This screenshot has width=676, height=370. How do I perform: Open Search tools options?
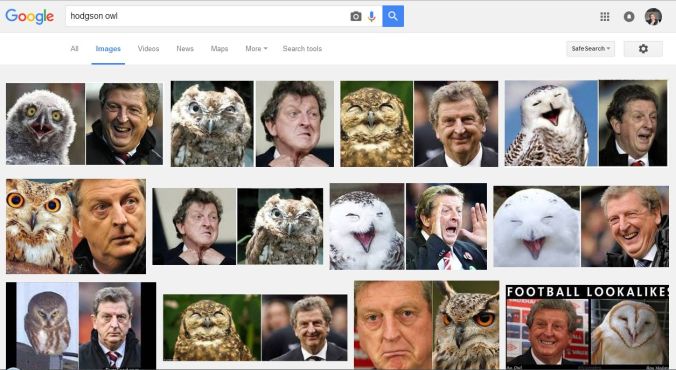click(302, 49)
